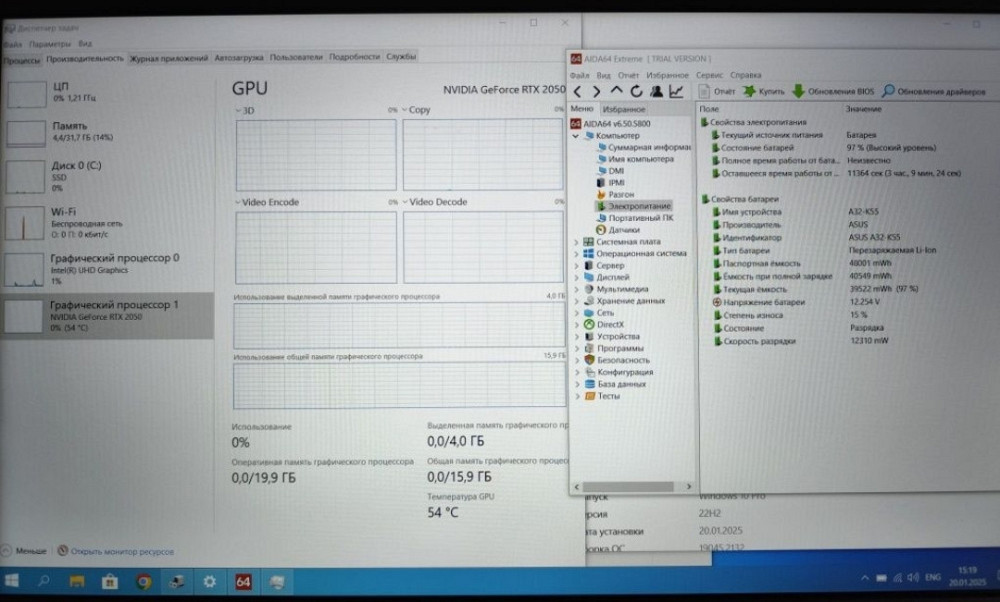Click the Открыть монитор ресурсов link
The image size is (1000, 602).
(115, 551)
